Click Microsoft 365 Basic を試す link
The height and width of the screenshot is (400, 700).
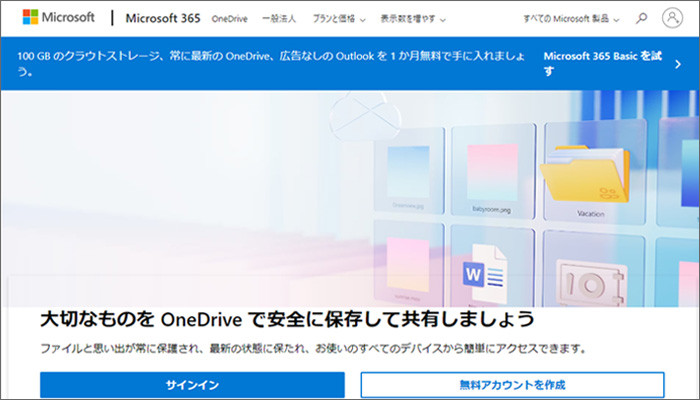point(603,63)
